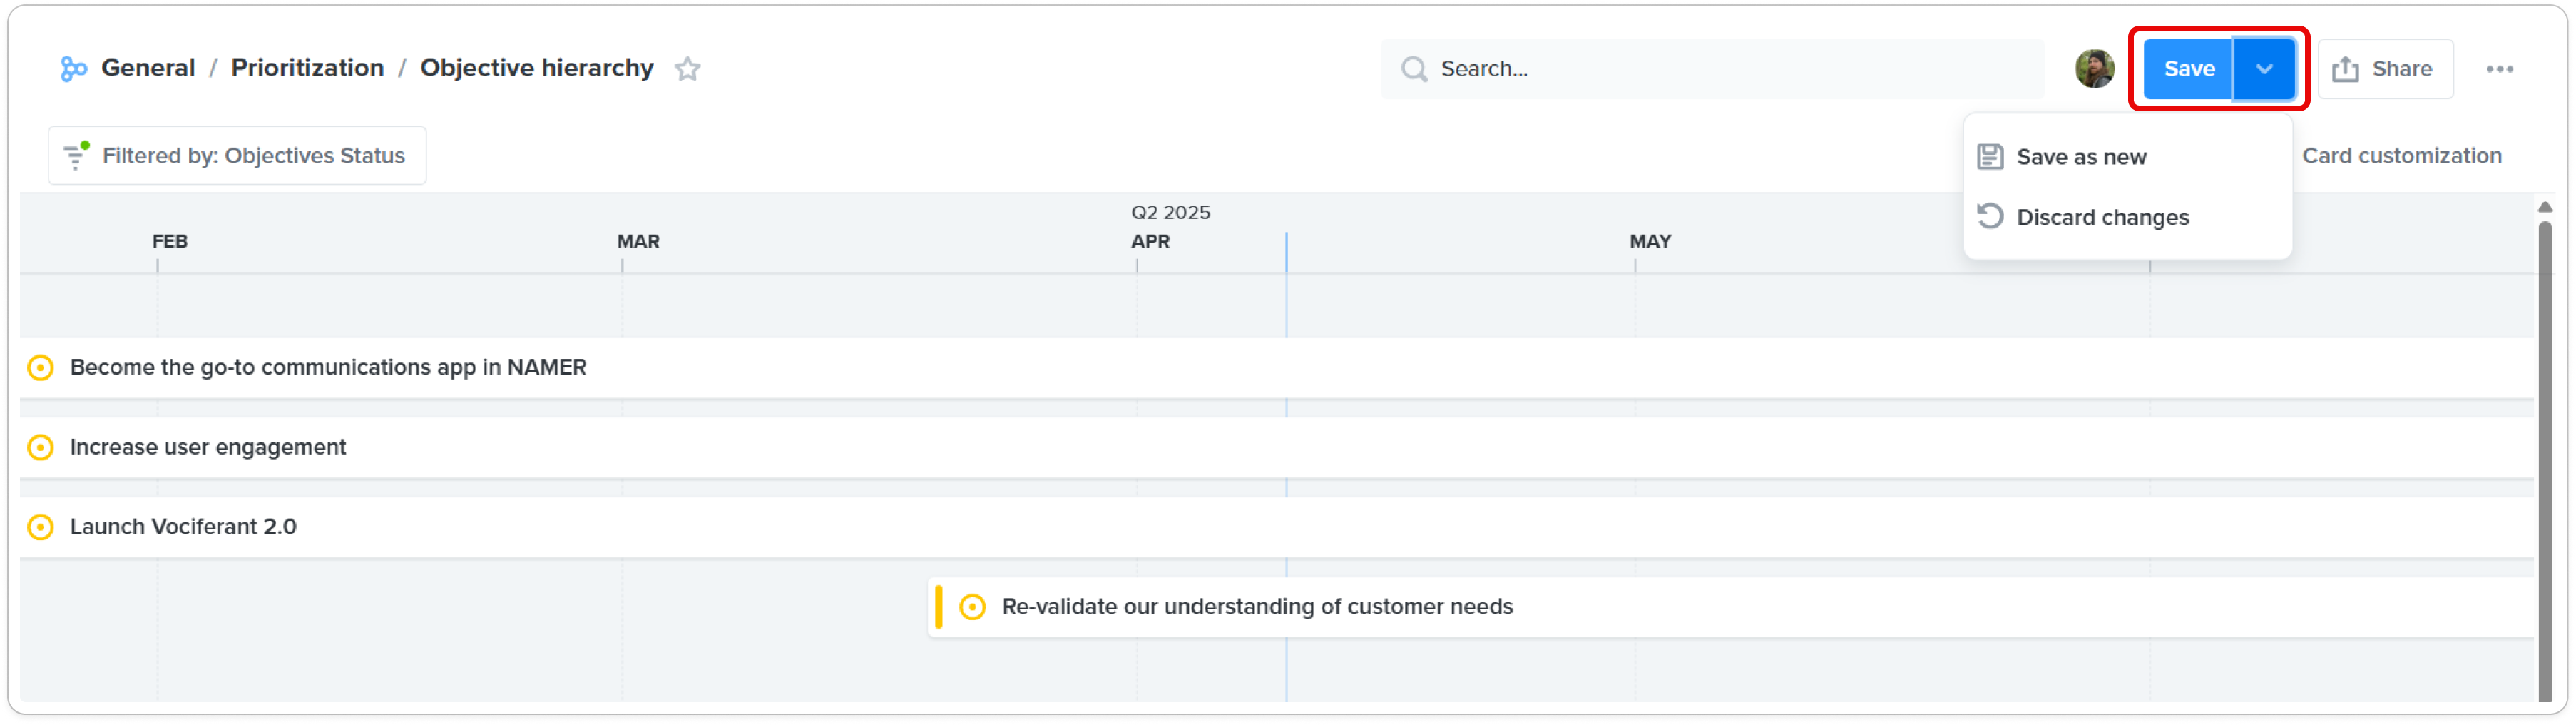Click objective icon for Re-validate customer needs
This screenshot has height=725, width=2576.
(x=972, y=607)
